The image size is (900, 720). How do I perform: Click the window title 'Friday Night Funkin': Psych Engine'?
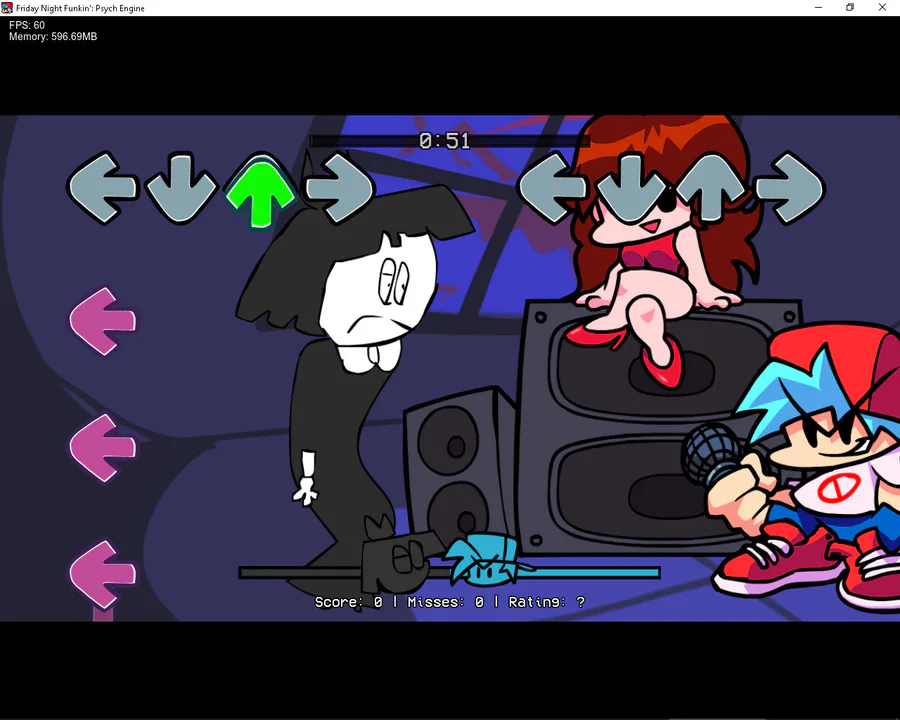click(80, 8)
